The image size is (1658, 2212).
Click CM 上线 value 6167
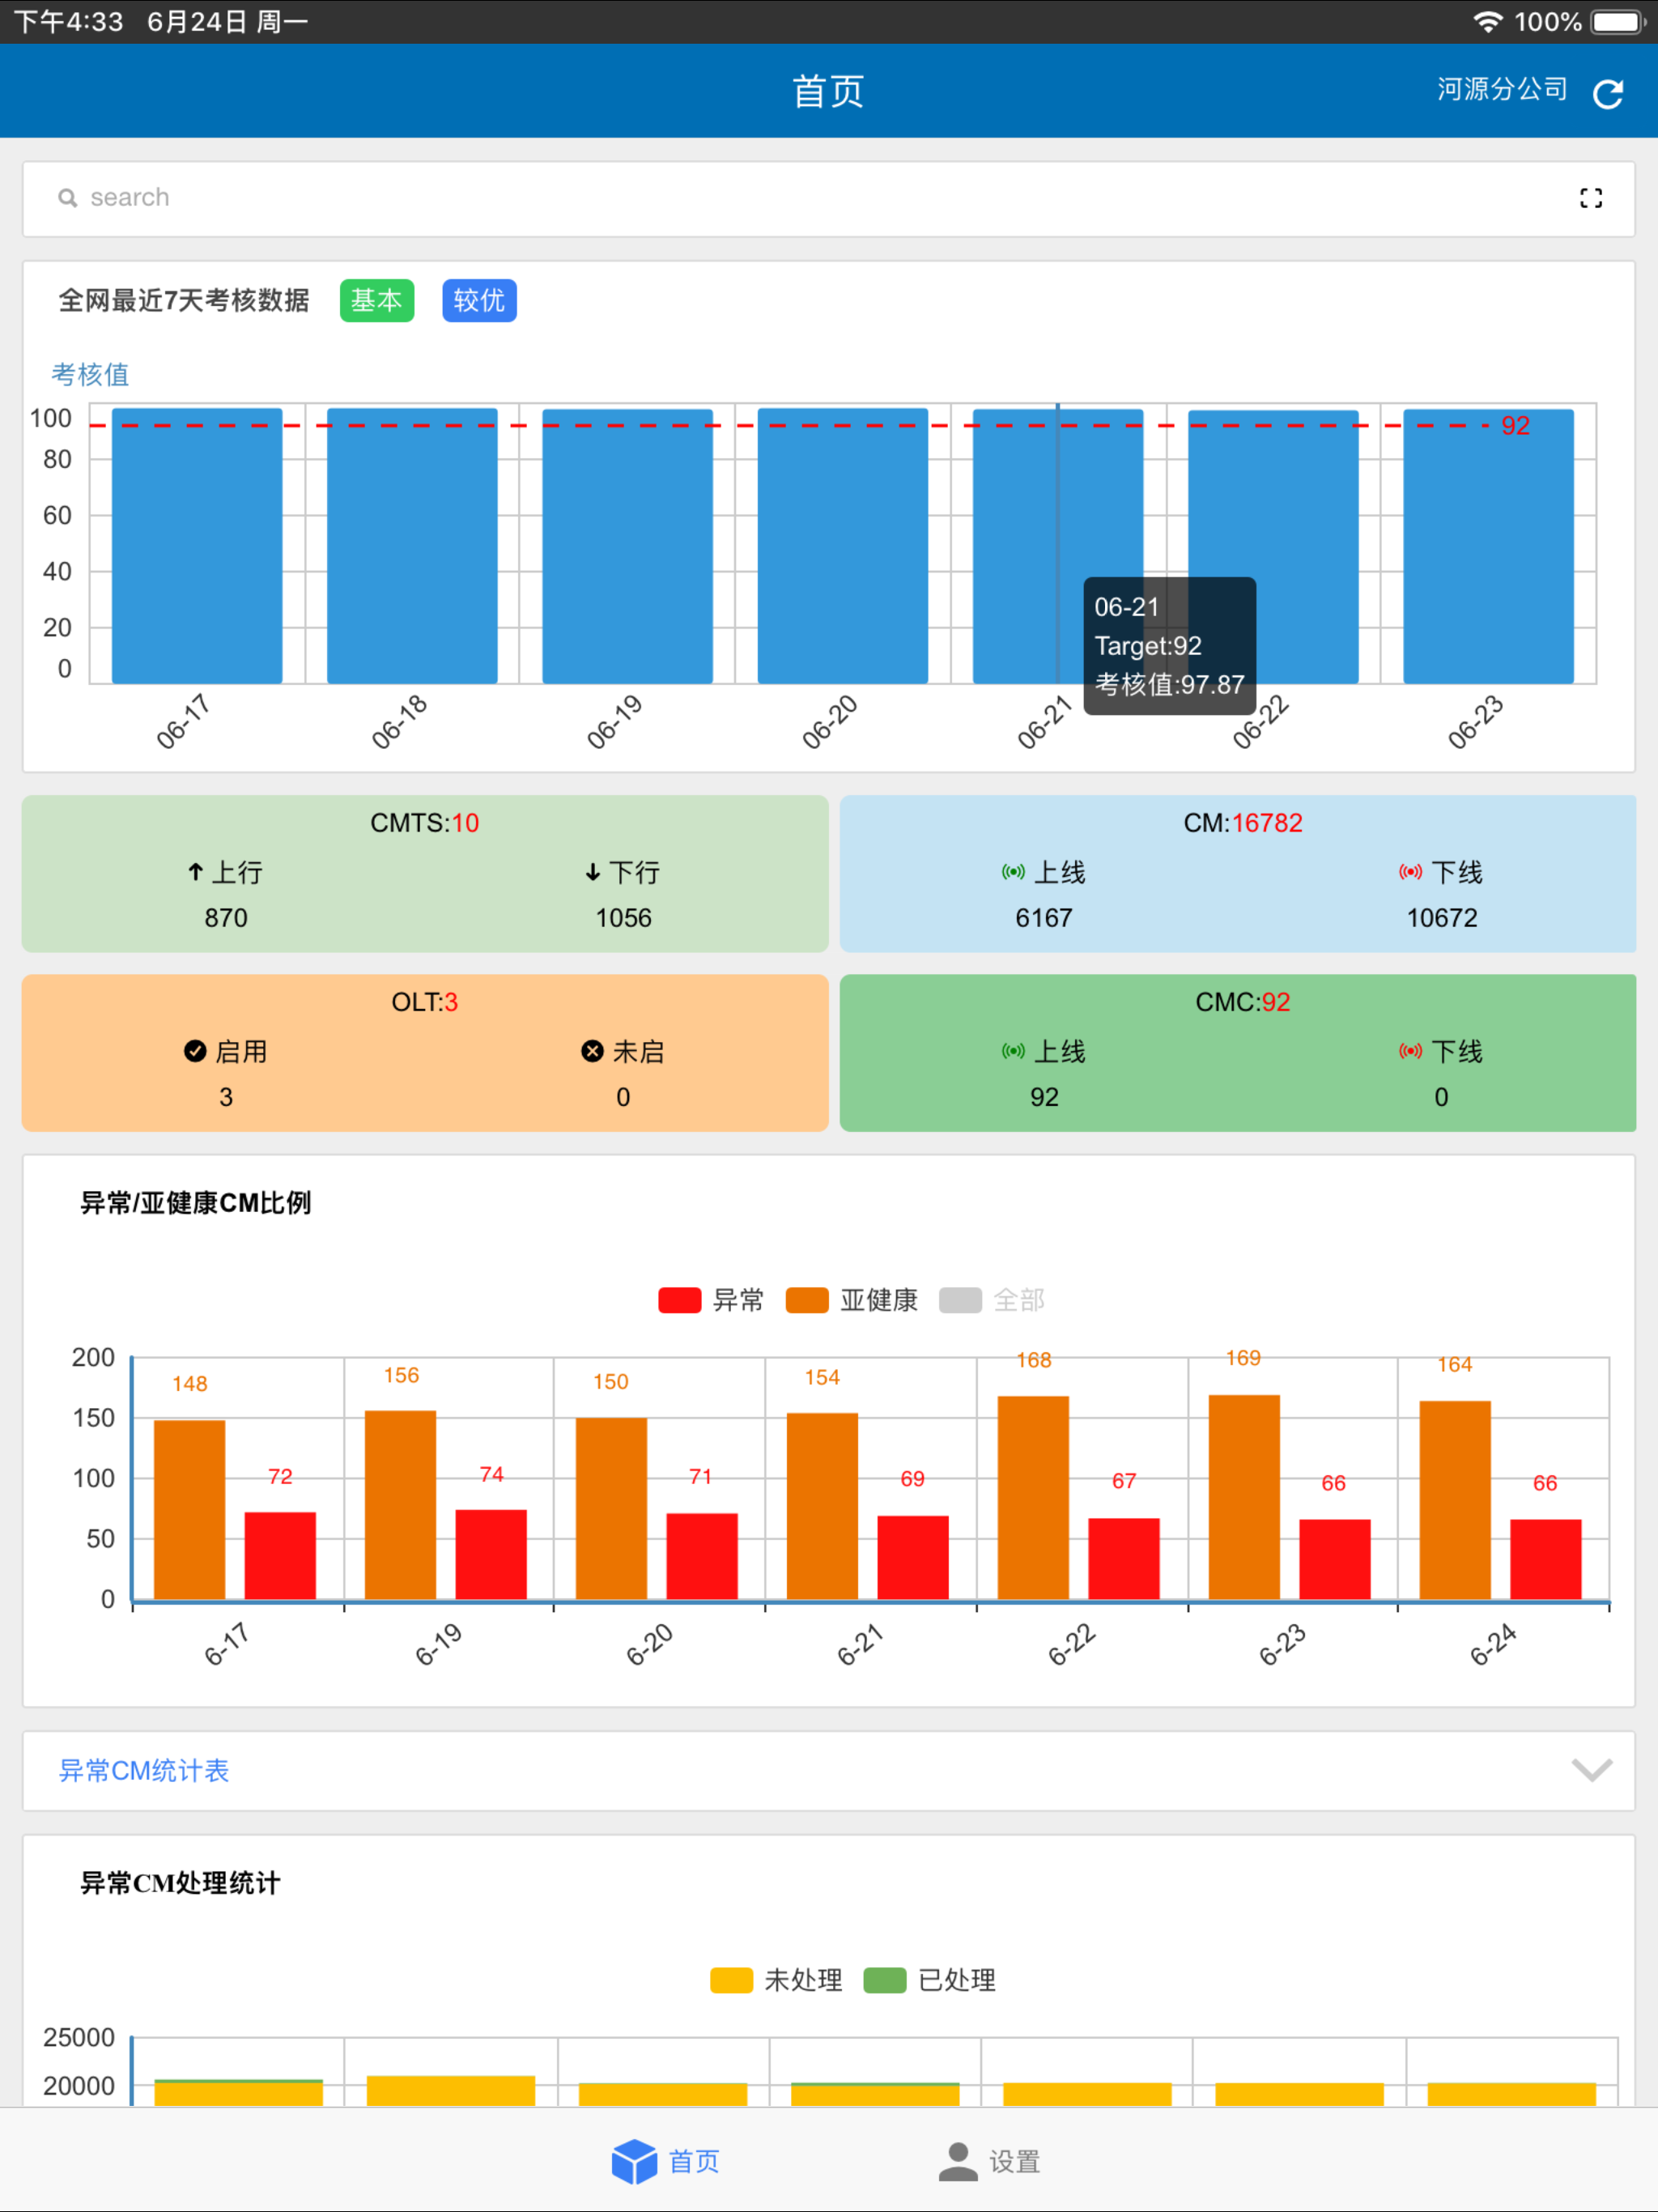(x=1044, y=918)
